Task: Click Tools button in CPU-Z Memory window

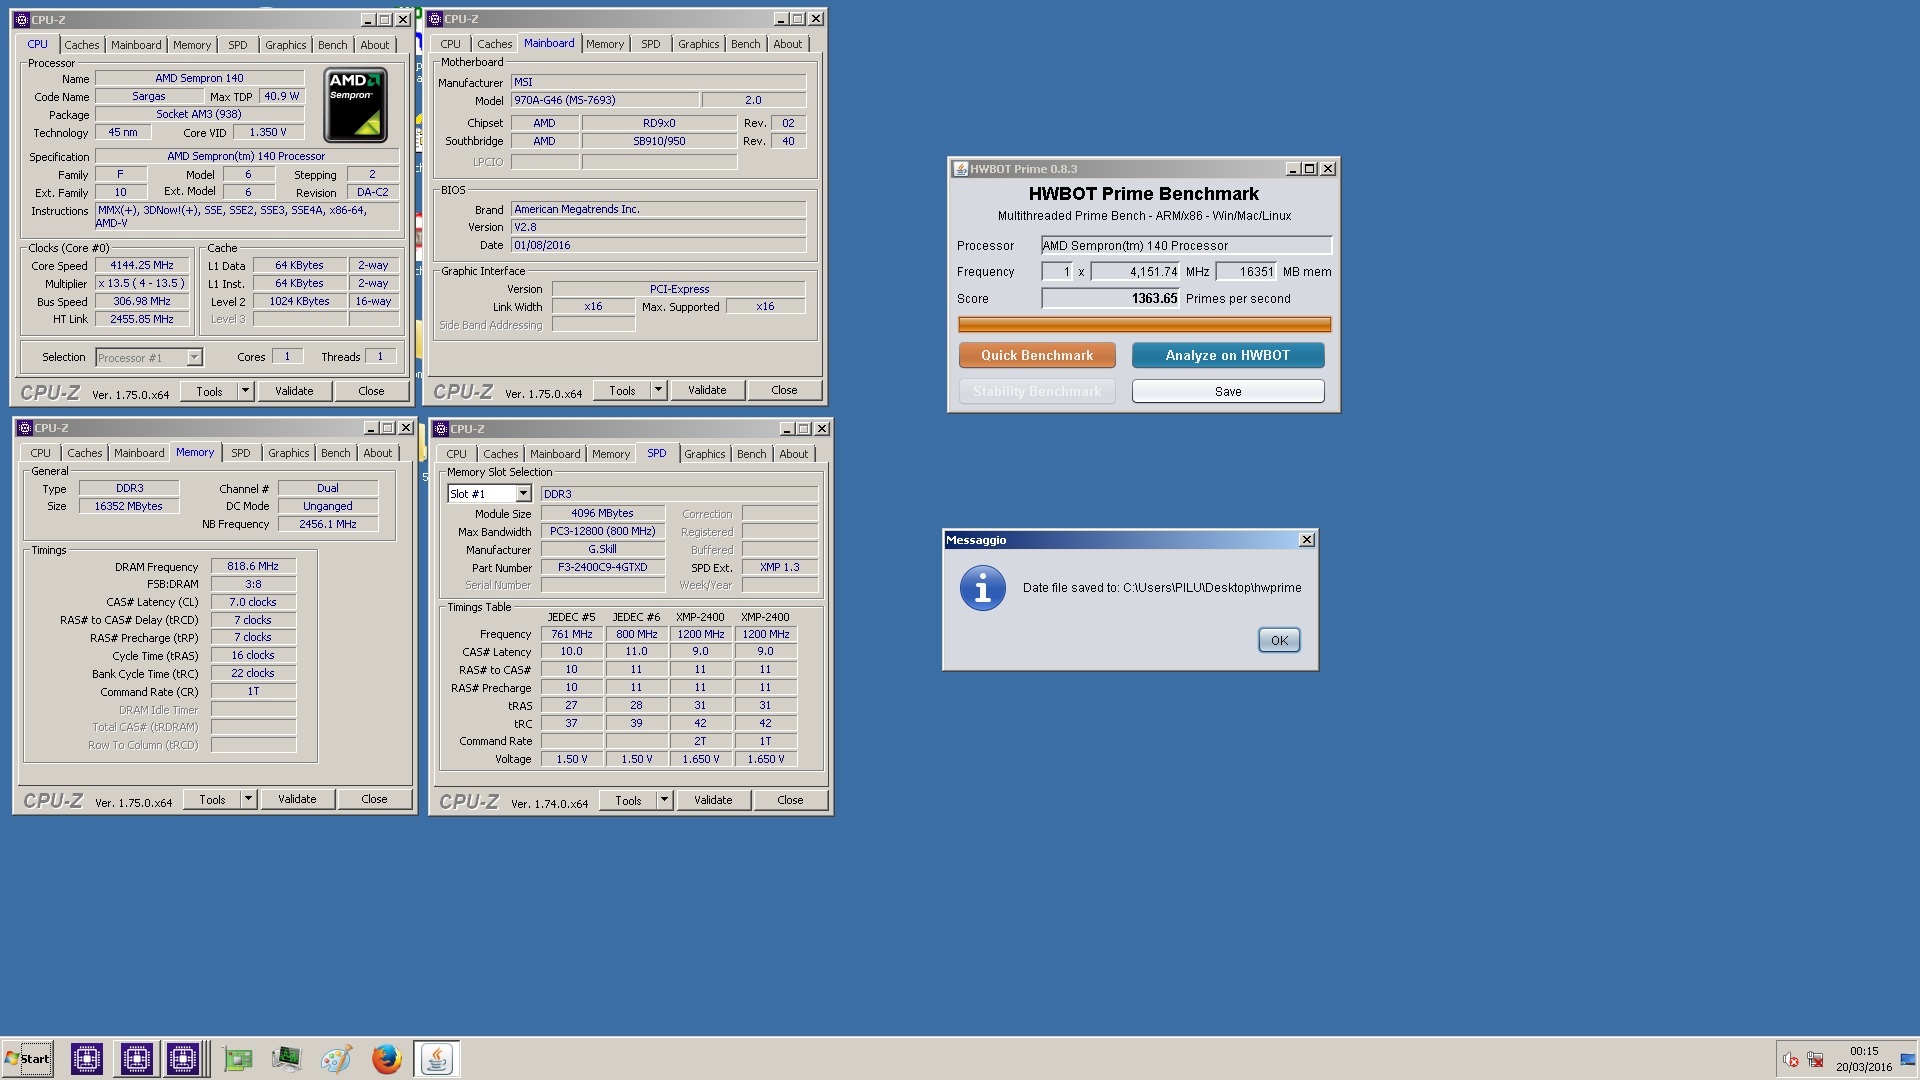Action: (212, 799)
